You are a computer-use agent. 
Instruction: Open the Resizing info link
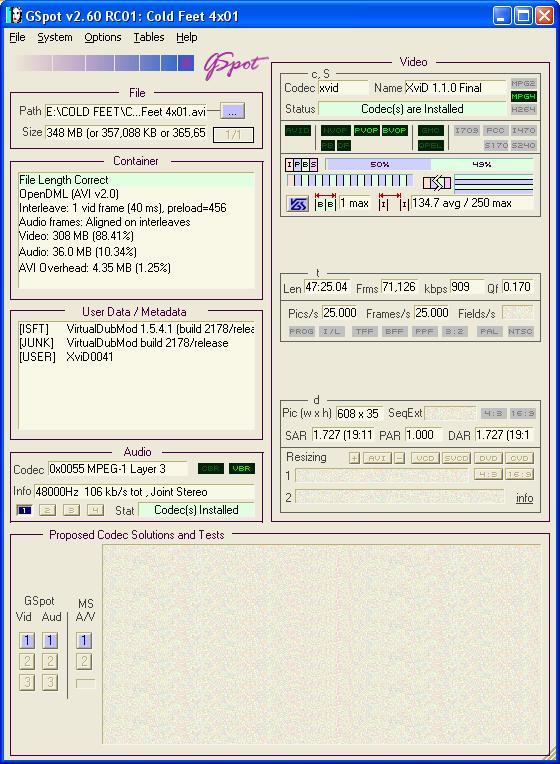[x=524, y=498]
